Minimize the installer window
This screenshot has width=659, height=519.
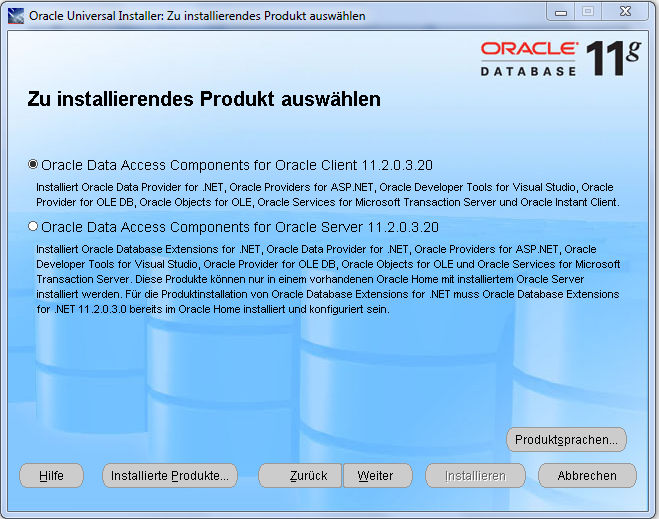pyautogui.click(x=561, y=12)
